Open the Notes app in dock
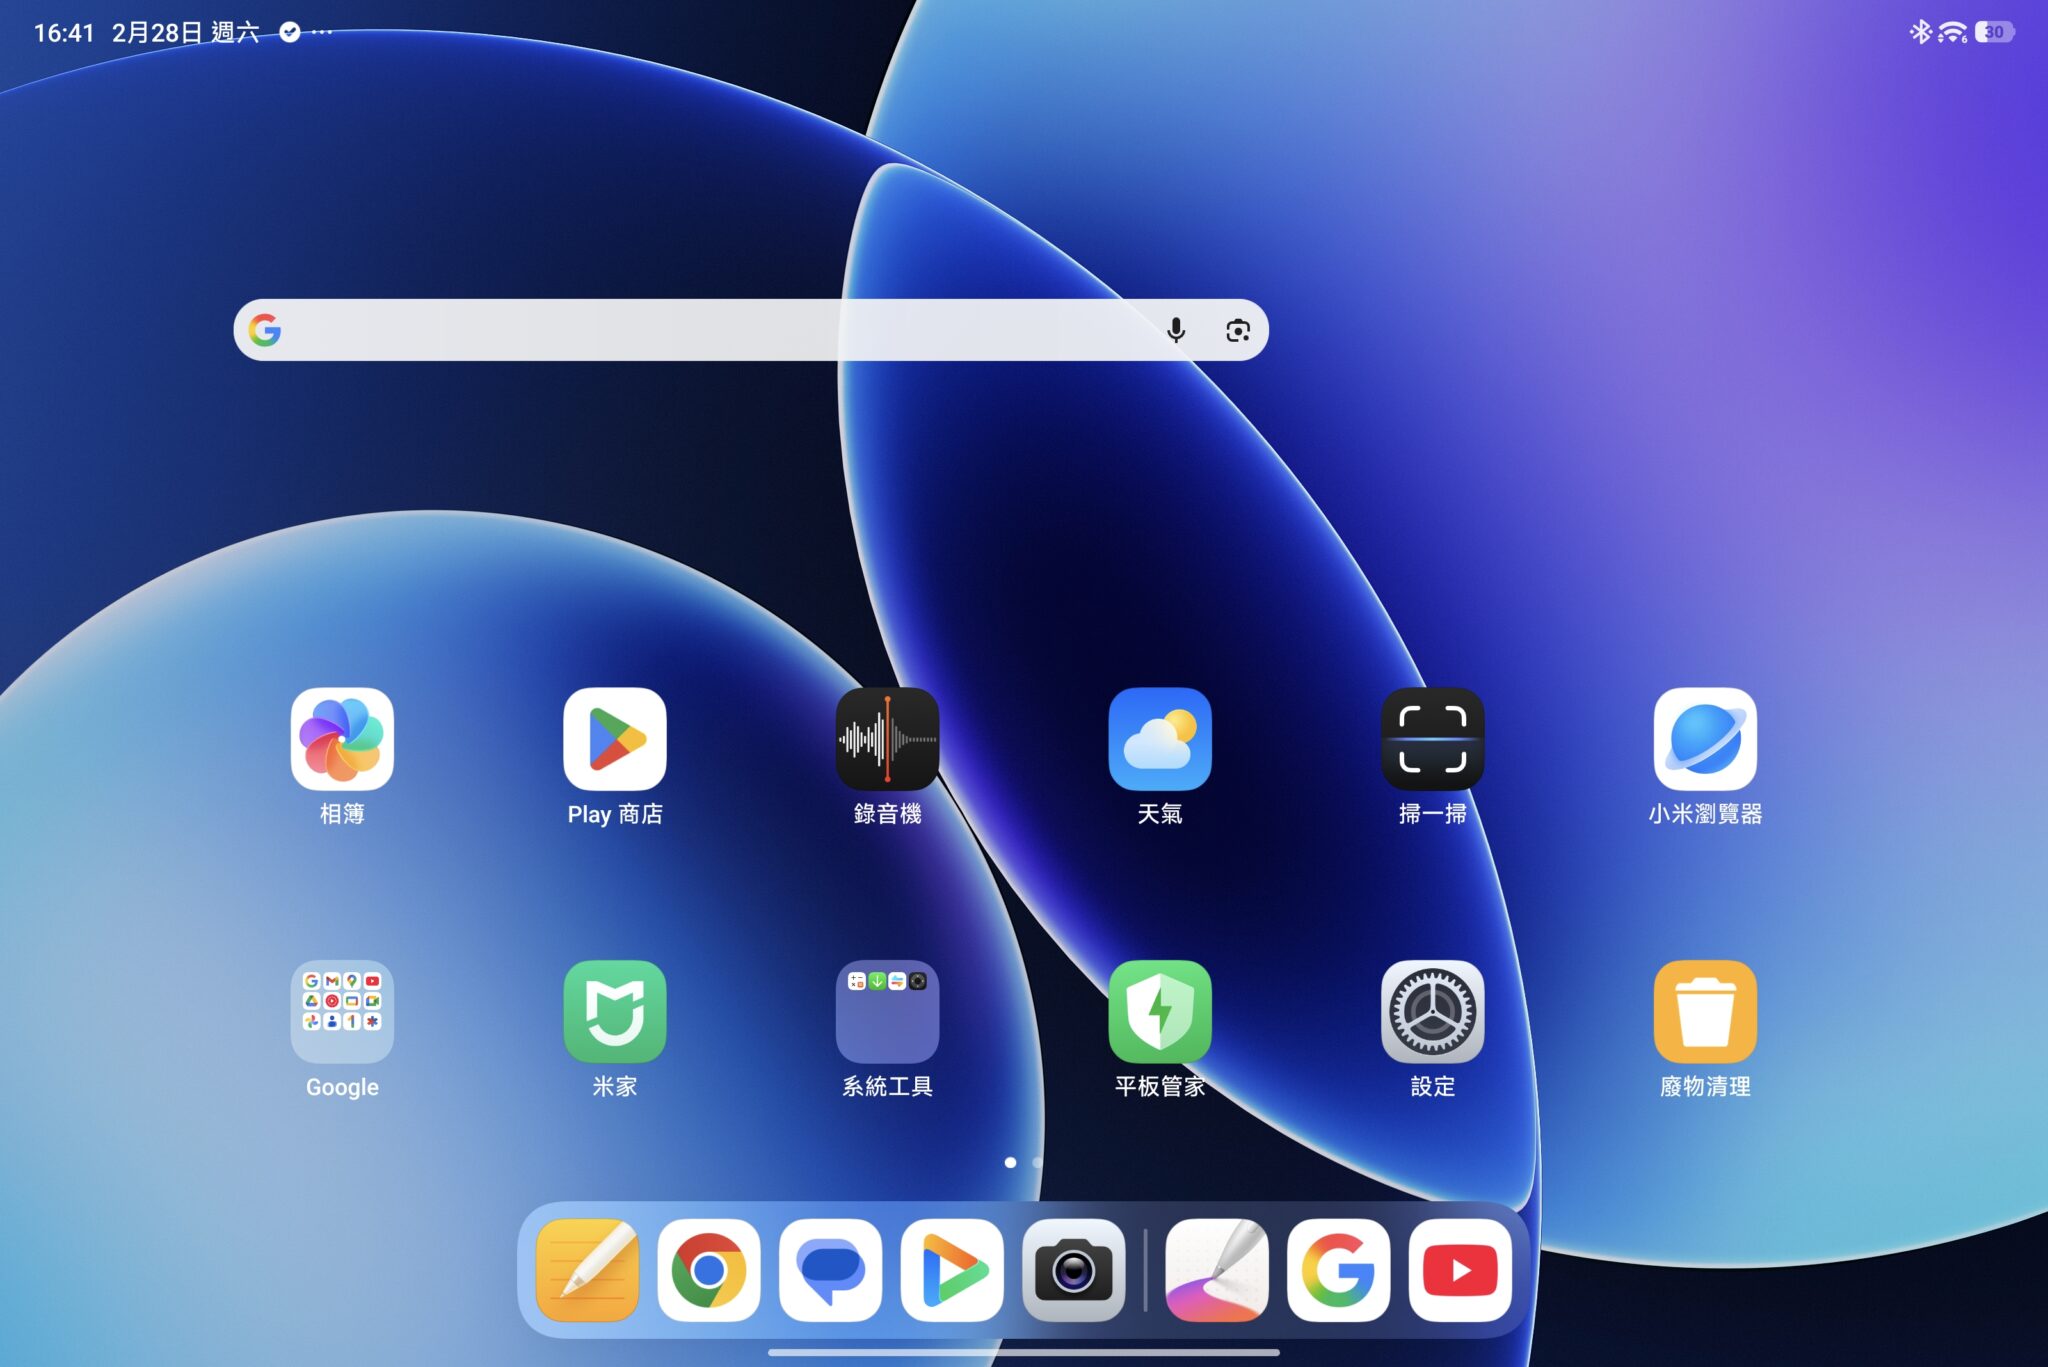The image size is (2048, 1367). tap(587, 1270)
